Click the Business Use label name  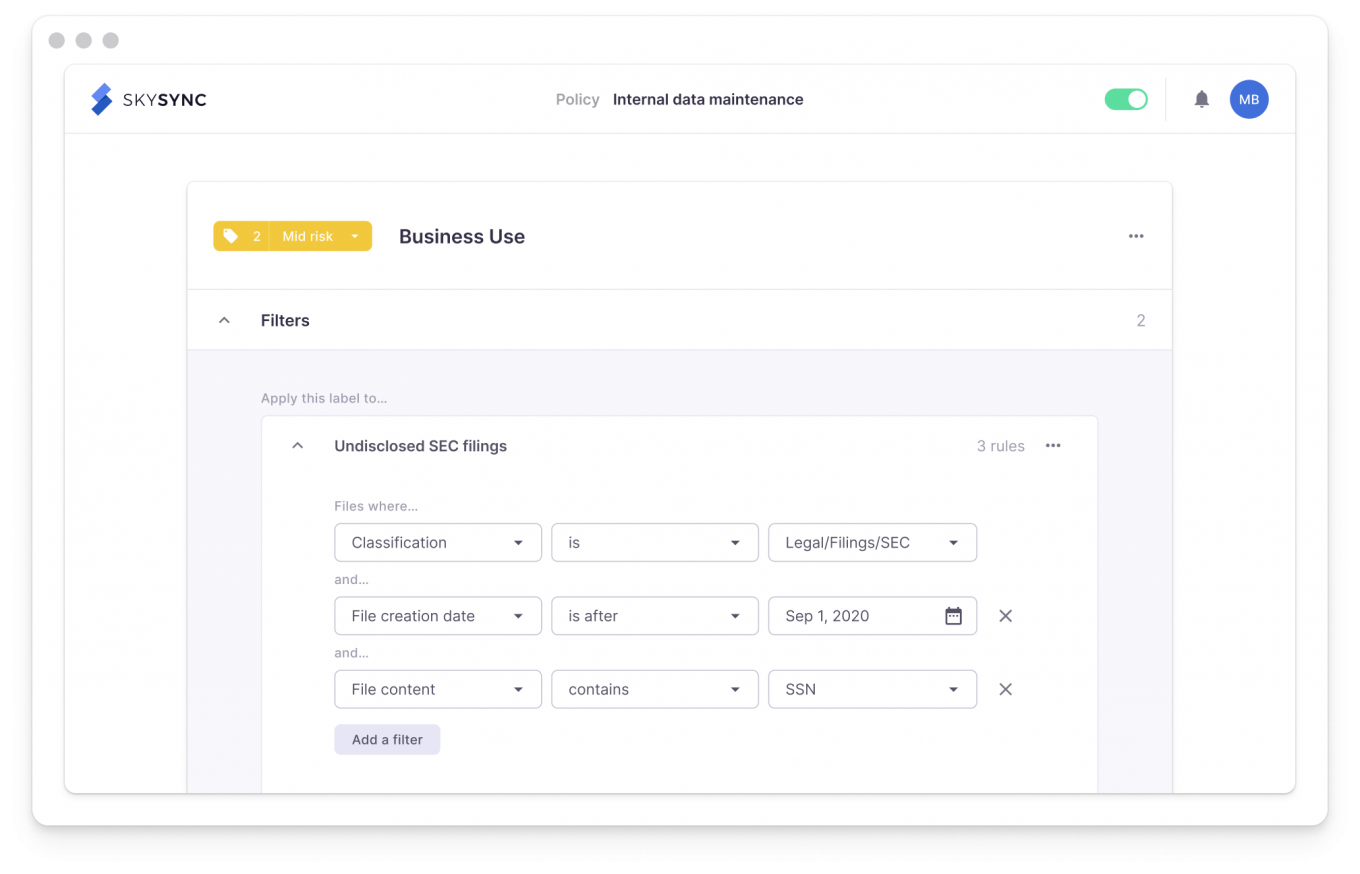462,236
